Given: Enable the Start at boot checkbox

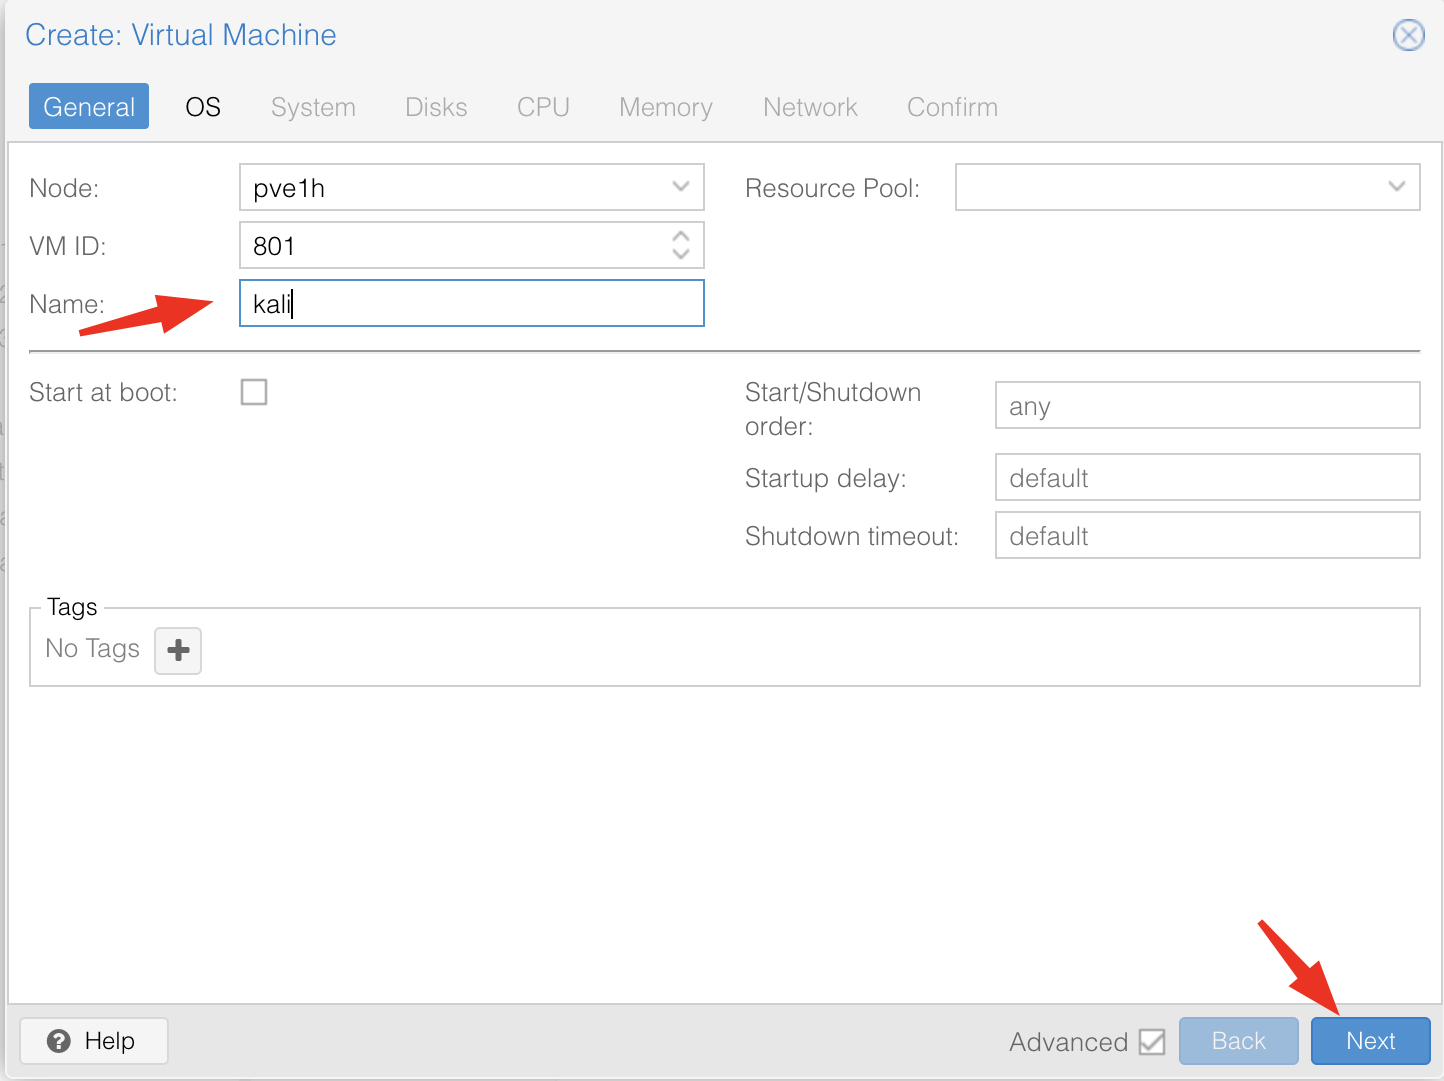Looking at the screenshot, I should pos(254,392).
